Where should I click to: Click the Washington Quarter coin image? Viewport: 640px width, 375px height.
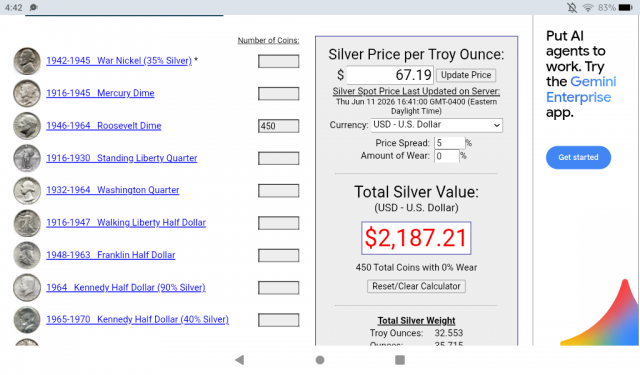[x=27, y=191]
